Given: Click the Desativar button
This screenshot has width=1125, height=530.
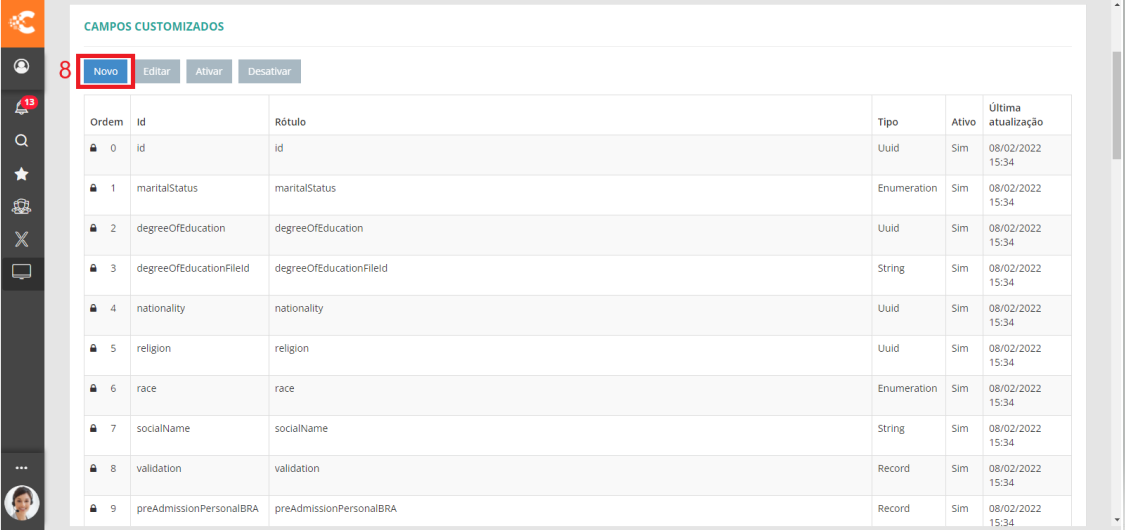Looking at the screenshot, I should point(269,71).
